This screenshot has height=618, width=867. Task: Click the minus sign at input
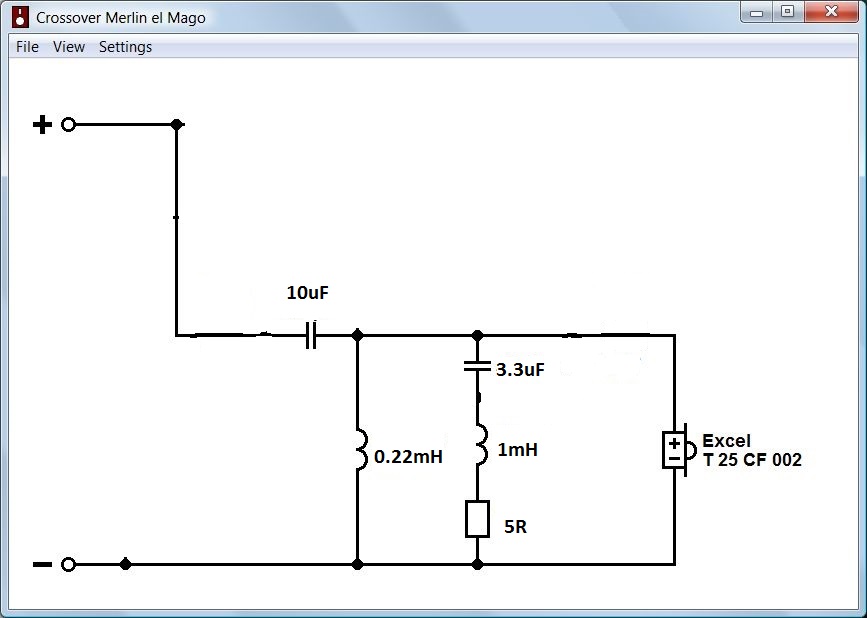click(42, 564)
